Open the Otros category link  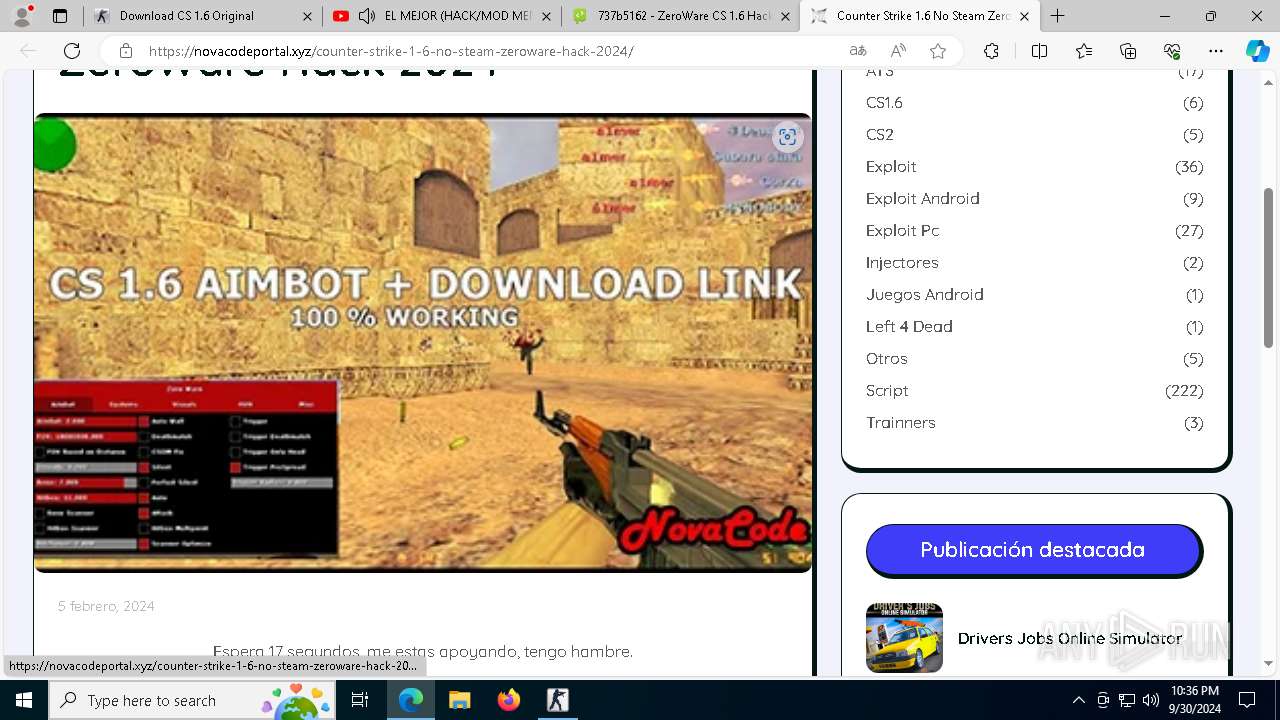(887, 359)
